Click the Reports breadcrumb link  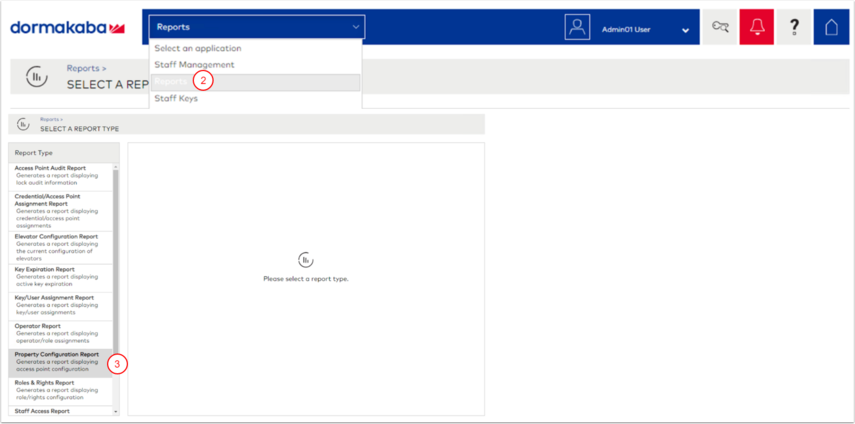coord(84,69)
